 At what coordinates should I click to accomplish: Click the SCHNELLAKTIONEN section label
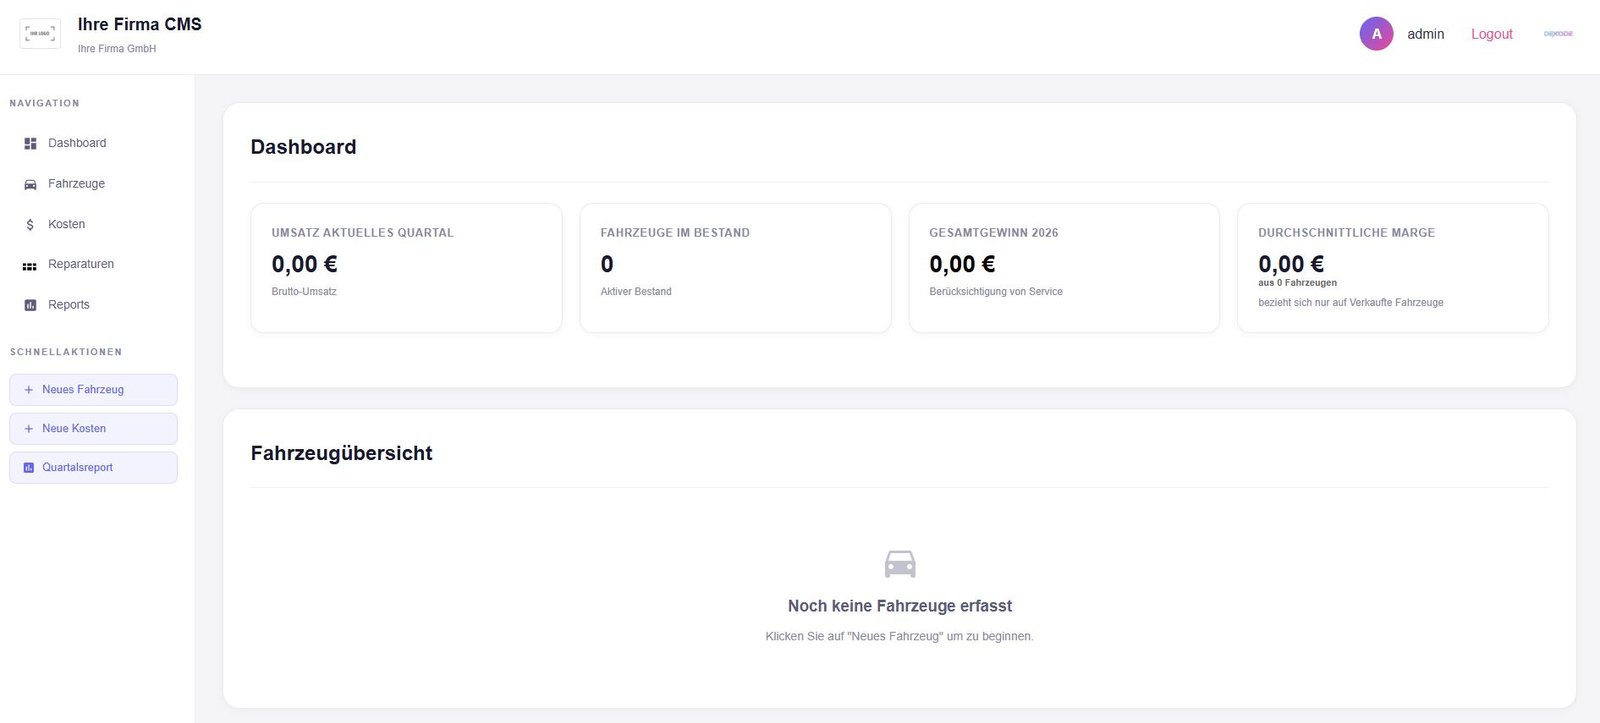(x=66, y=352)
